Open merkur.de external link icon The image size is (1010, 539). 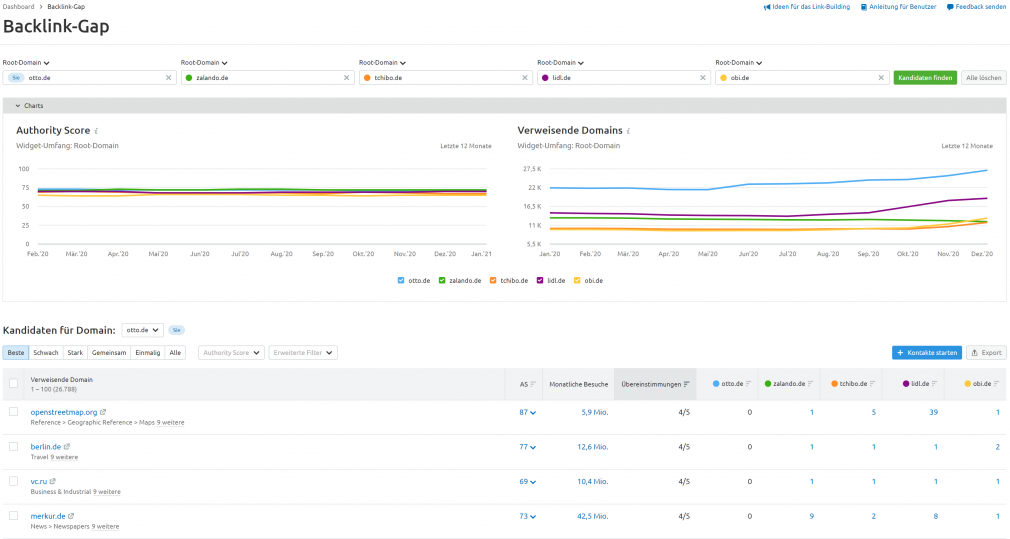(71, 516)
